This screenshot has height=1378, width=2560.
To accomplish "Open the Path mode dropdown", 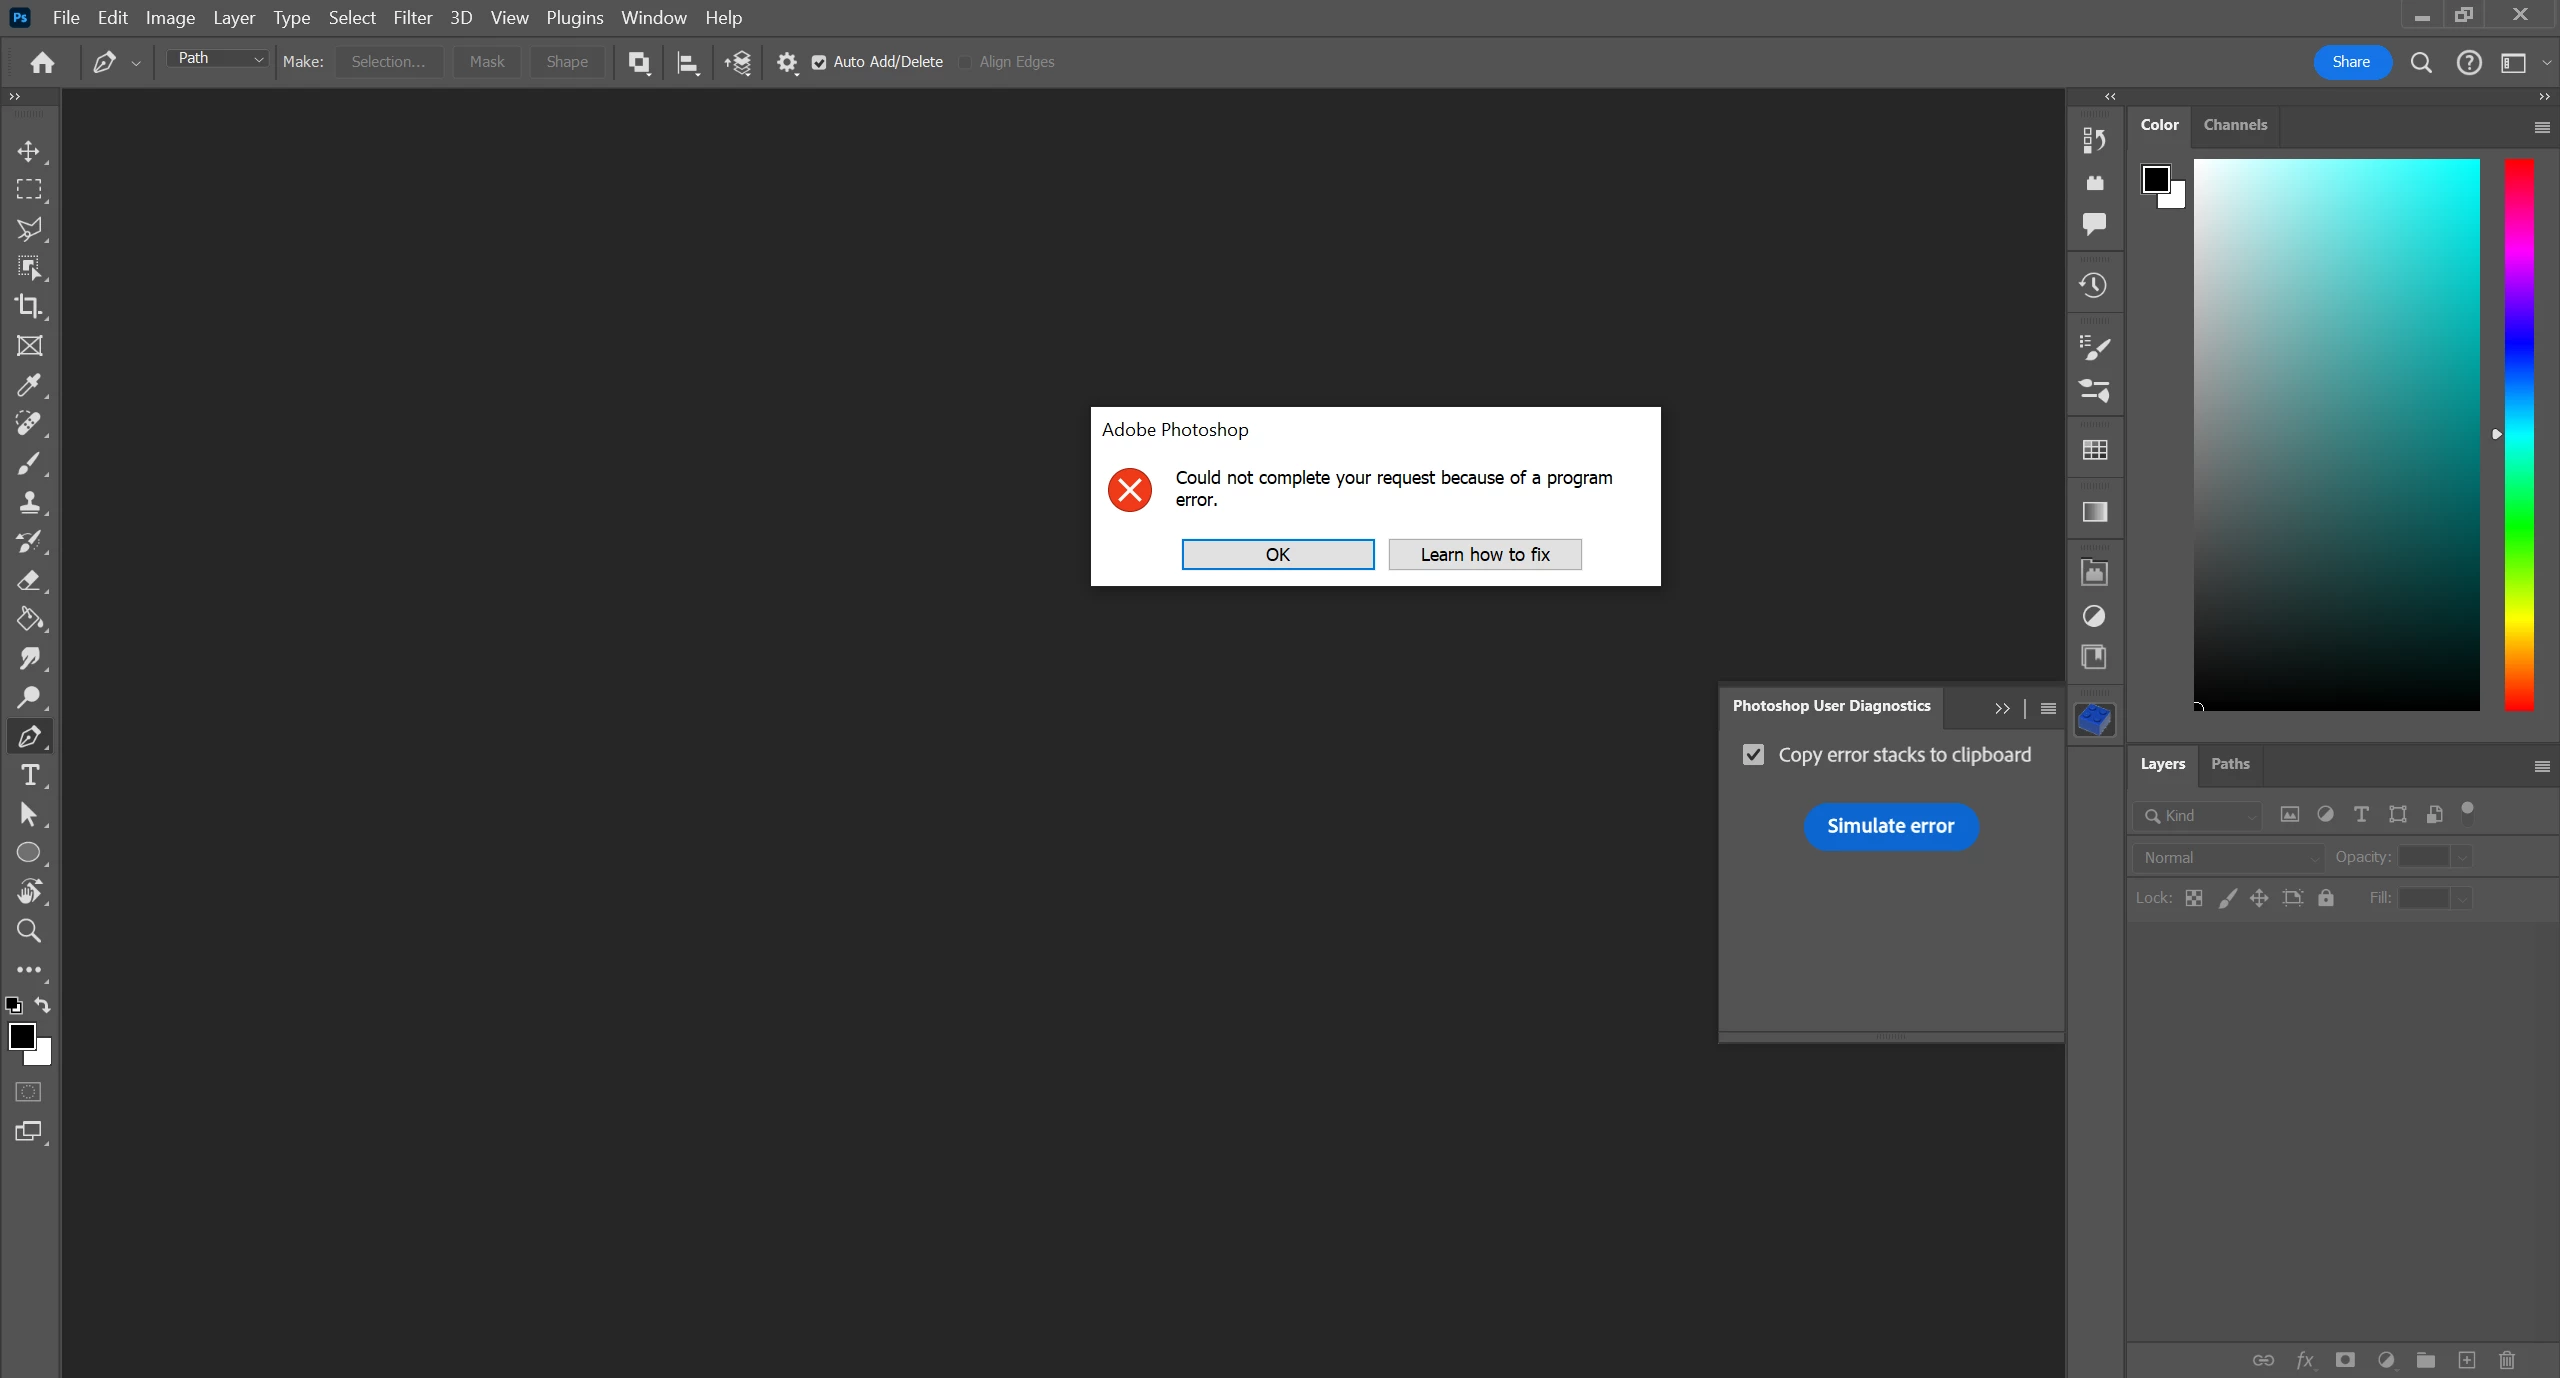I will tap(219, 59).
